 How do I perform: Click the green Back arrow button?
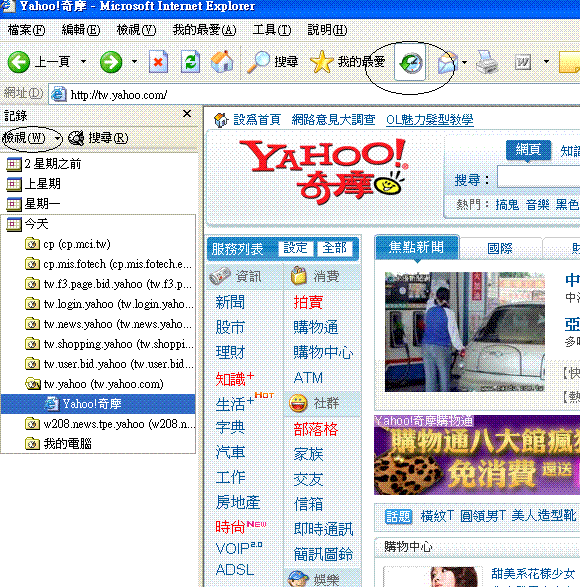pyautogui.click(x=18, y=62)
